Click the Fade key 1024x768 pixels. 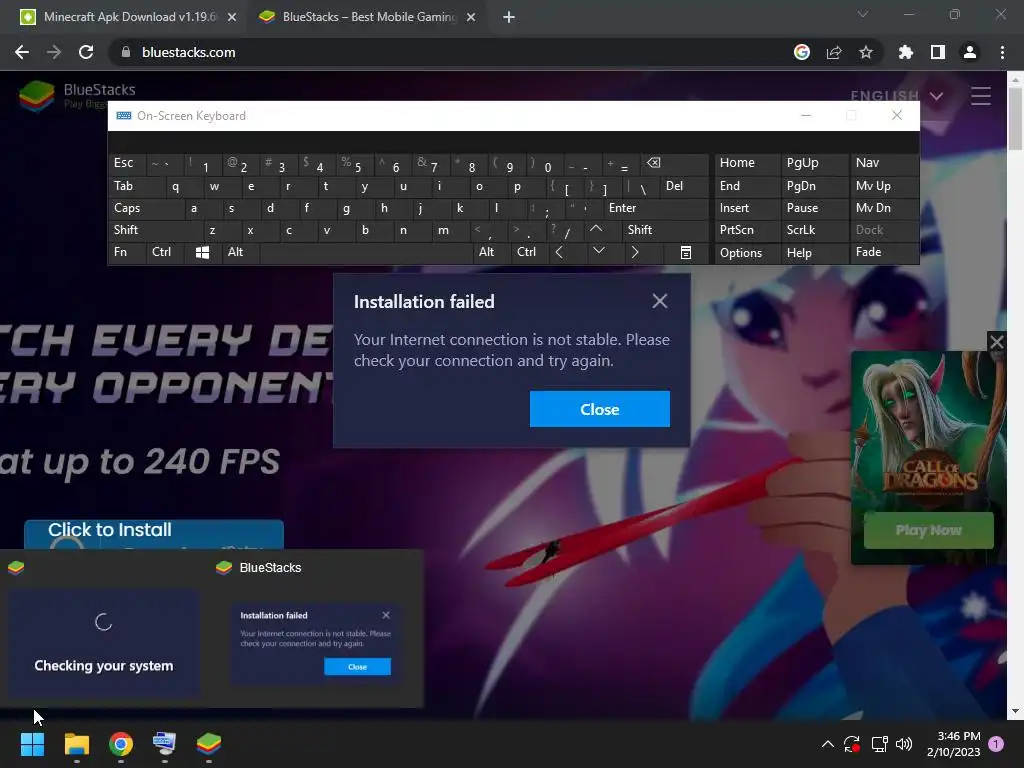point(884,252)
